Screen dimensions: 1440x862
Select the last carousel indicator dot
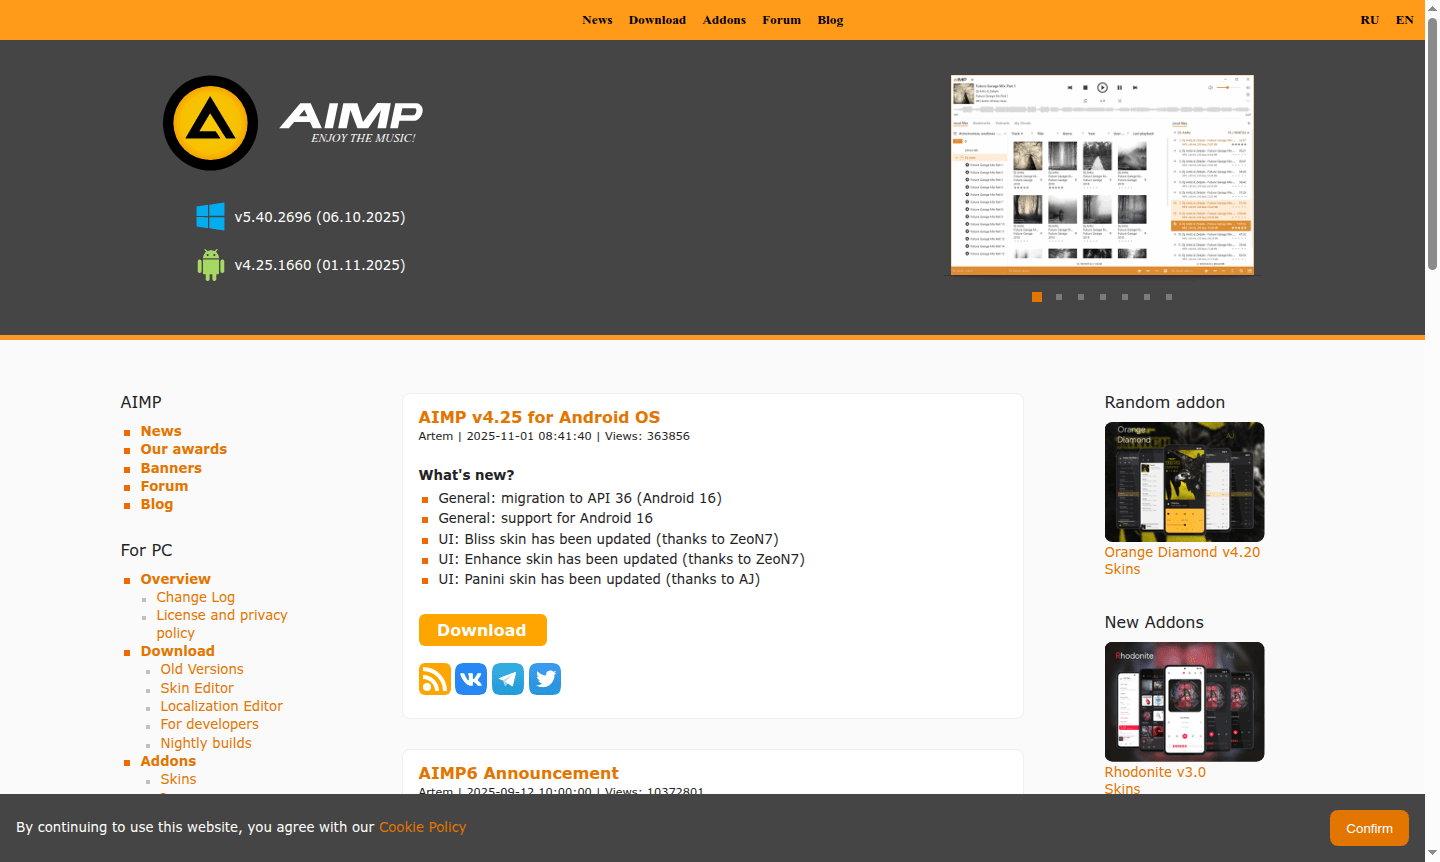1168,297
